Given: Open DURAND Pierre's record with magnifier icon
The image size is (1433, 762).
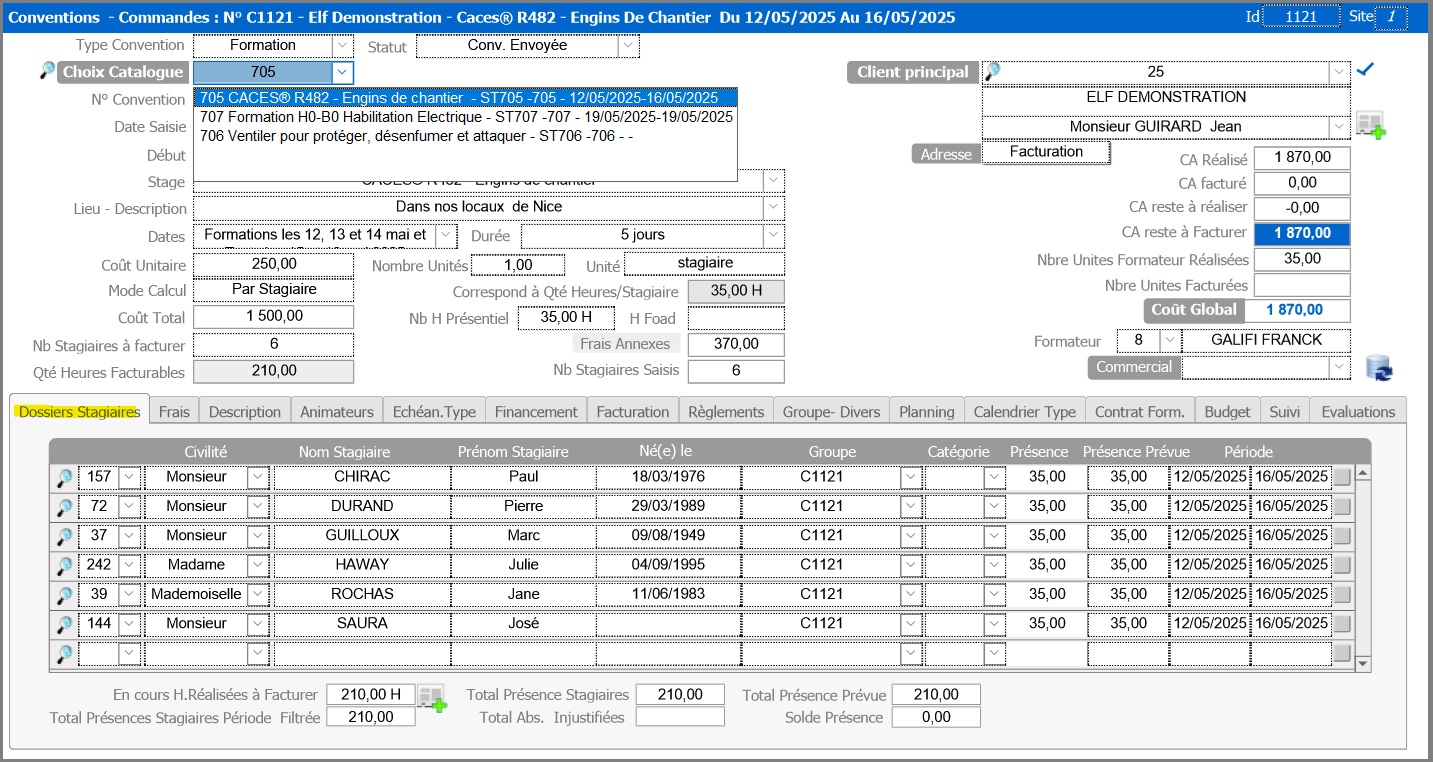Looking at the screenshot, I should [64, 507].
